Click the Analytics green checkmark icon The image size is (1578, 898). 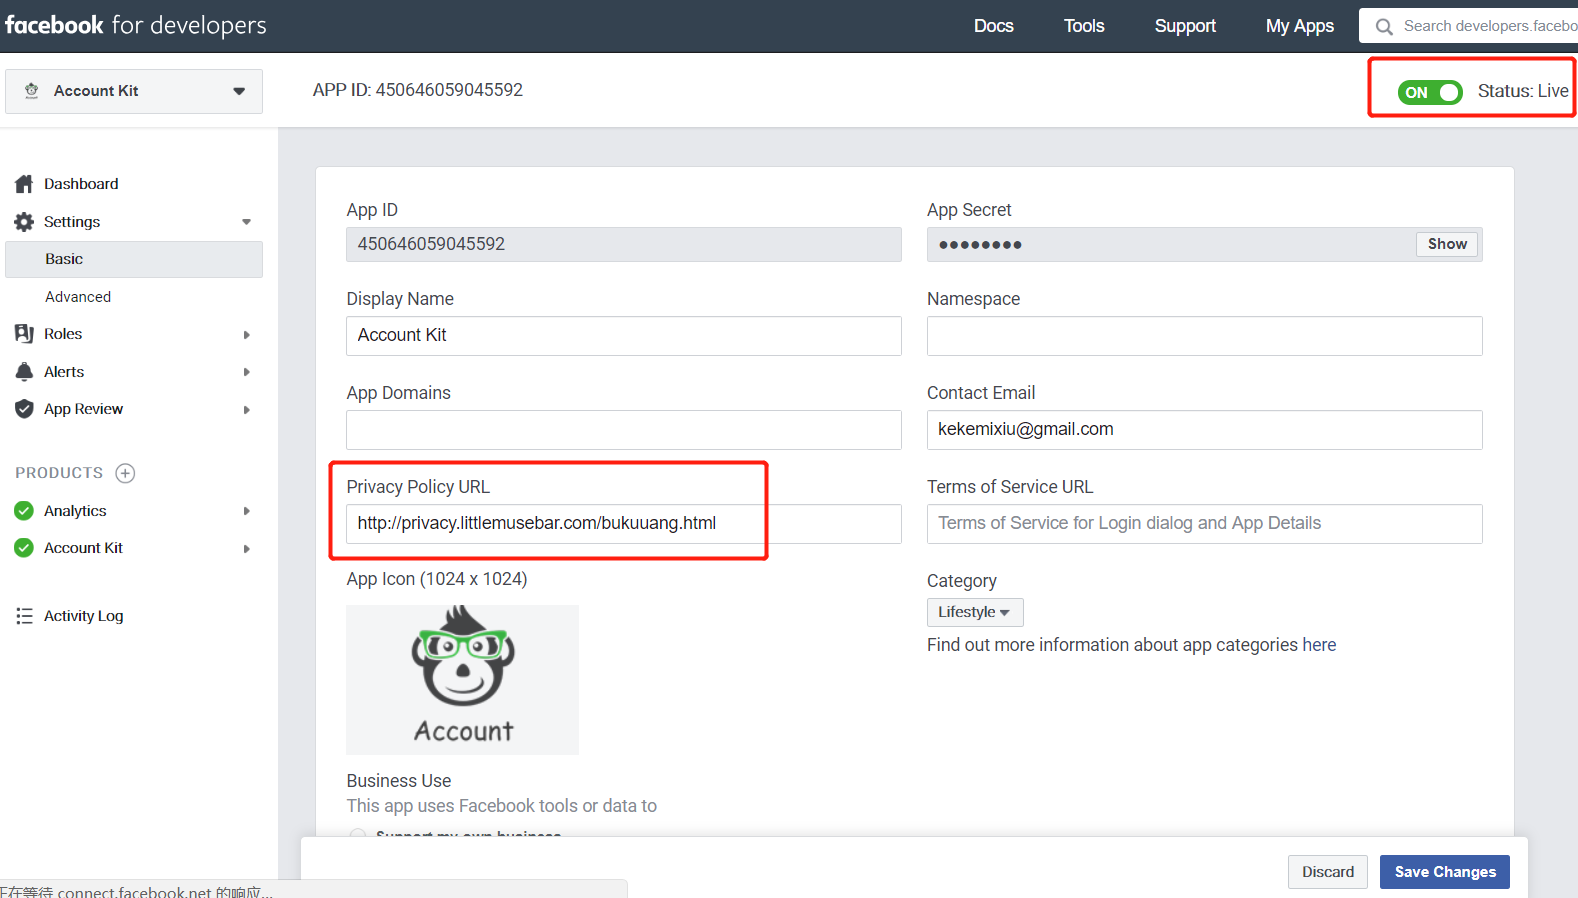pyautogui.click(x=24, y=511)
